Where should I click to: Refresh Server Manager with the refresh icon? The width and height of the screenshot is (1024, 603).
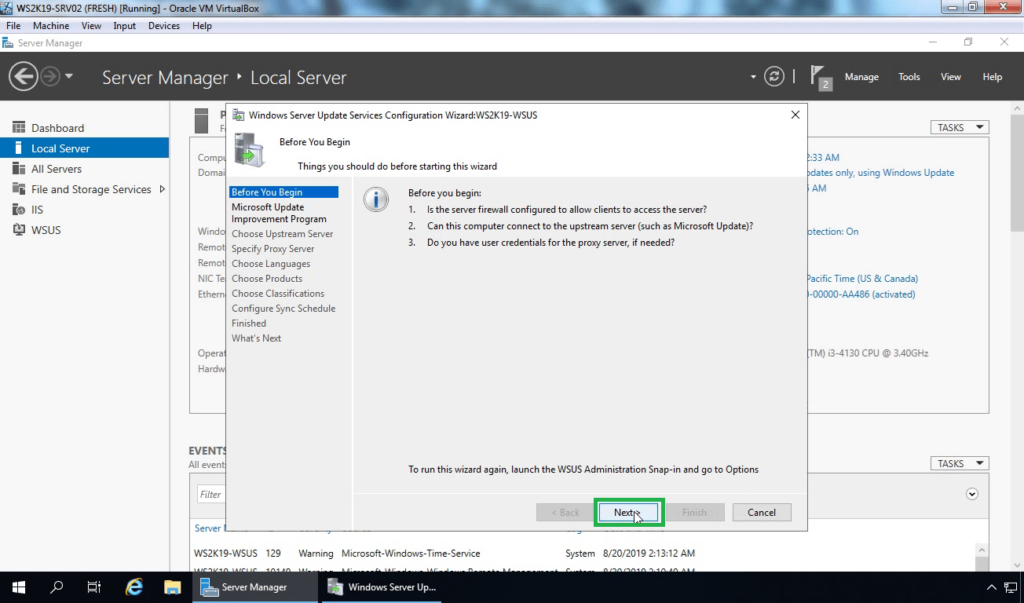[x=774, y=76]
